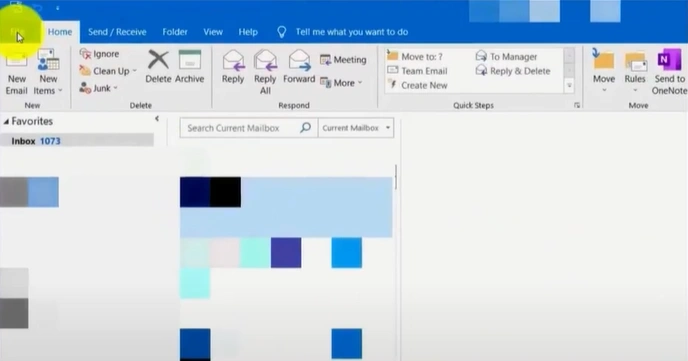688x361 pixels.
Task: Click Reply All button
Action: click(x=265, y=72)
